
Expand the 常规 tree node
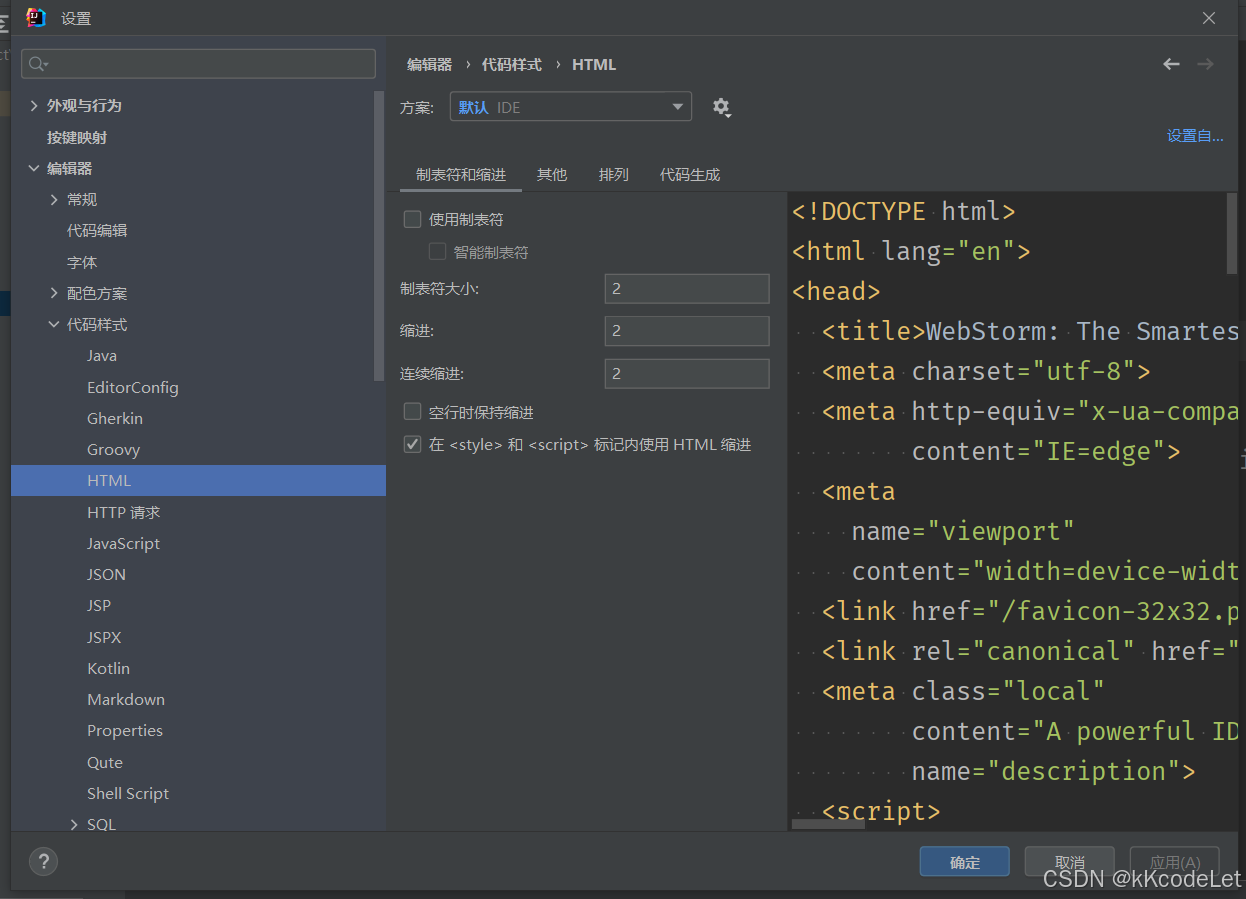54,200
